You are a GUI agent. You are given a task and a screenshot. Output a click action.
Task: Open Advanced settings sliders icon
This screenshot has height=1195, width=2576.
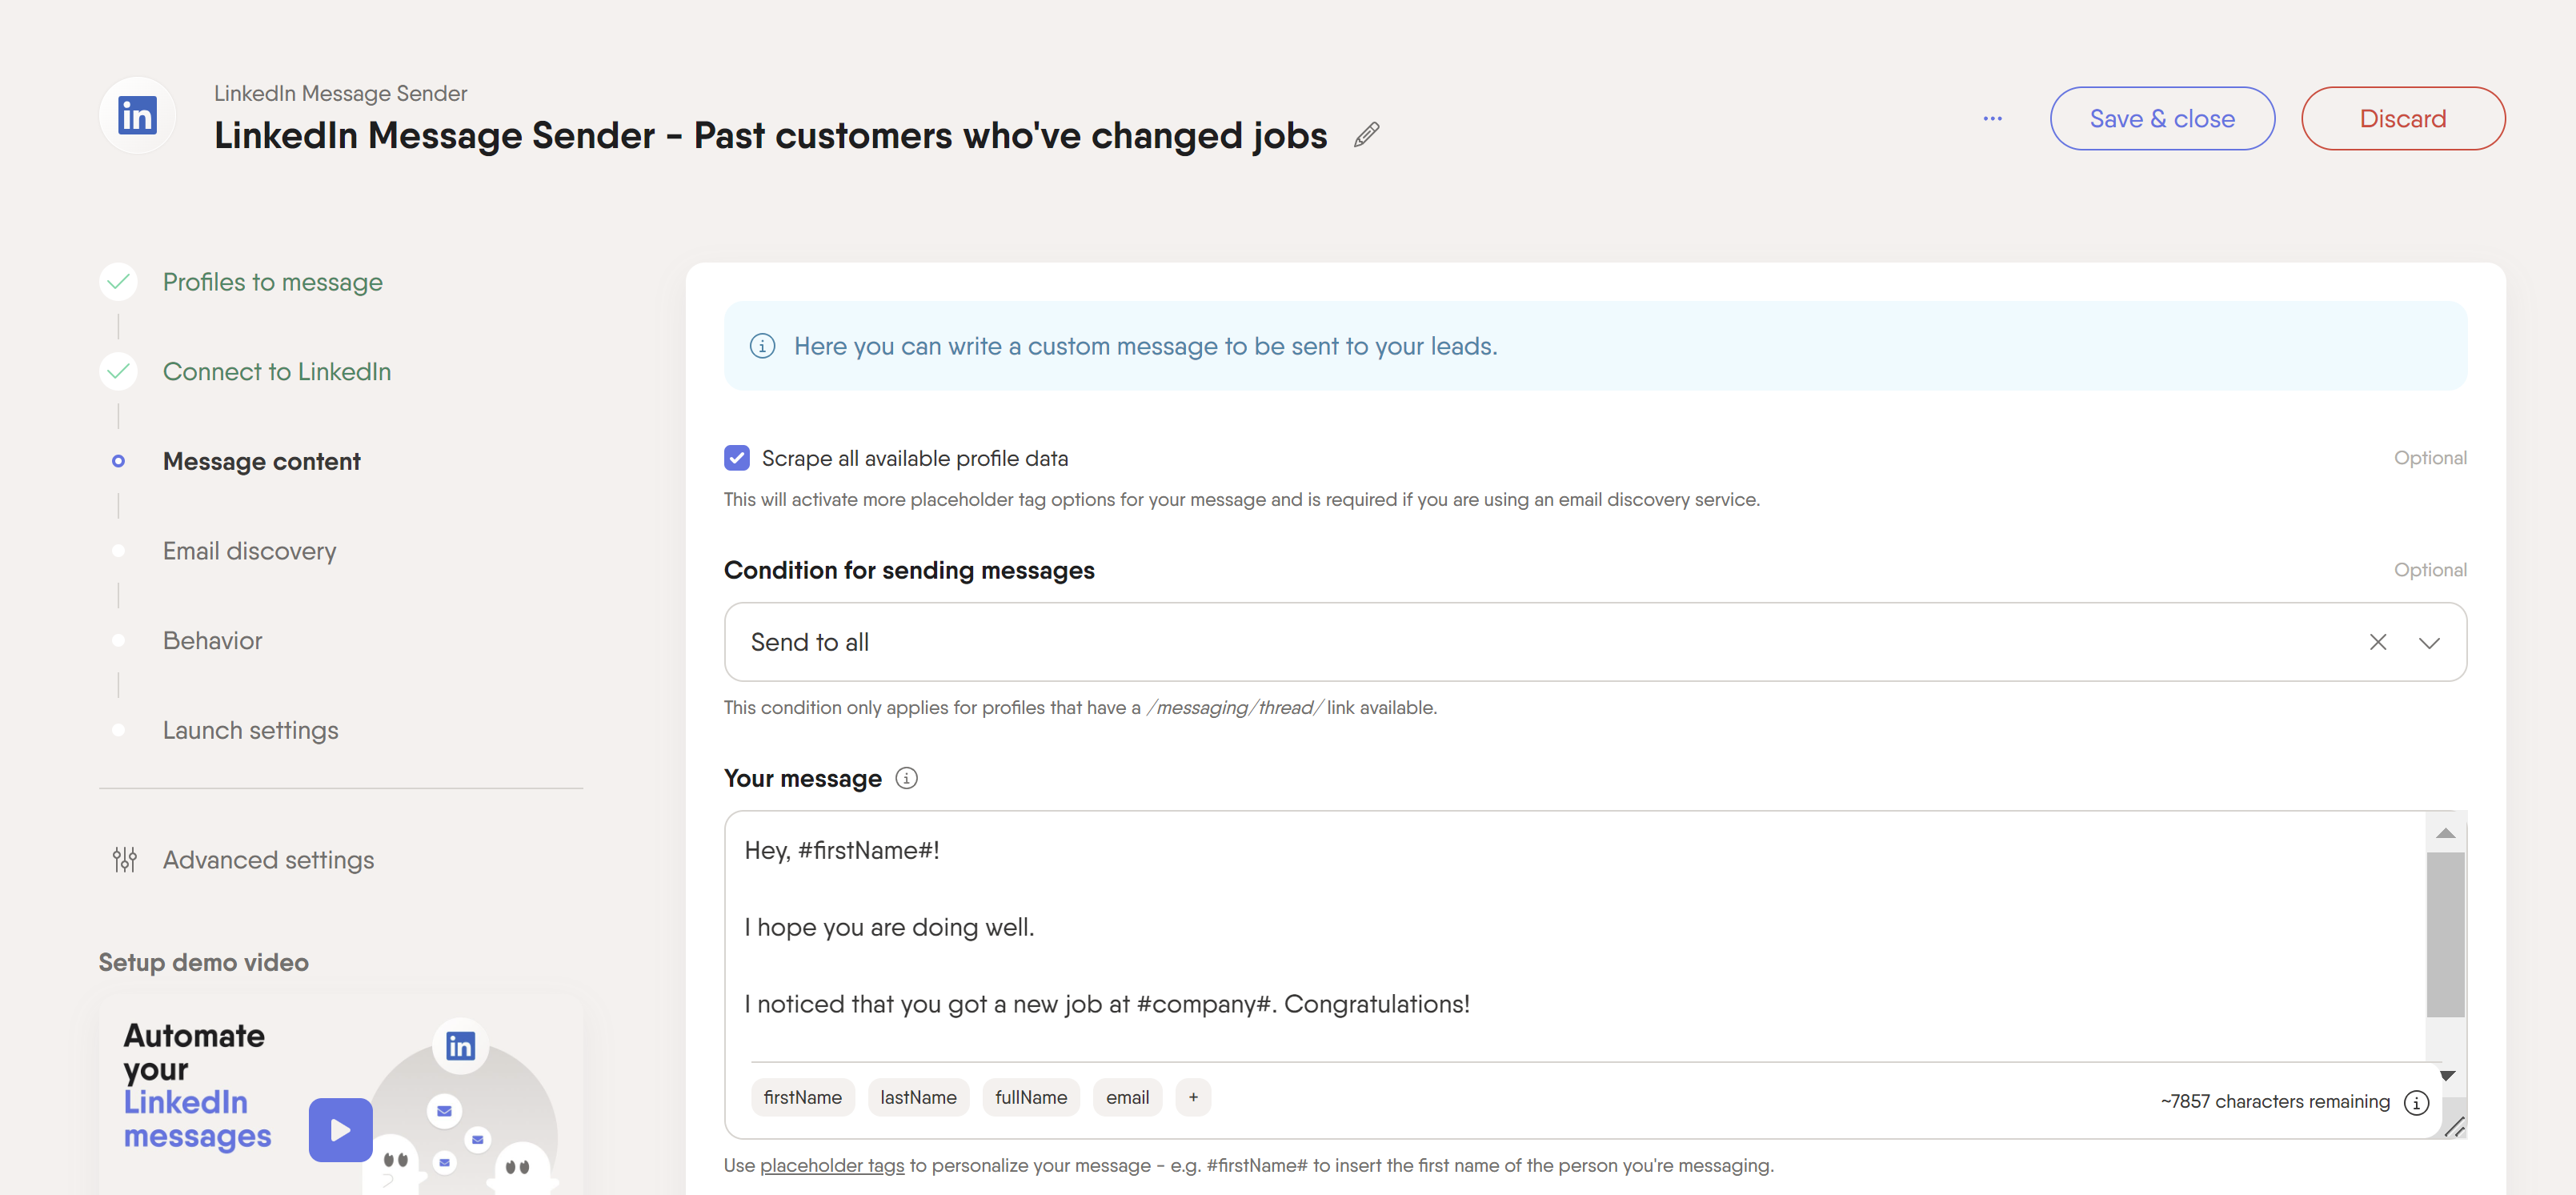(125, 859)
